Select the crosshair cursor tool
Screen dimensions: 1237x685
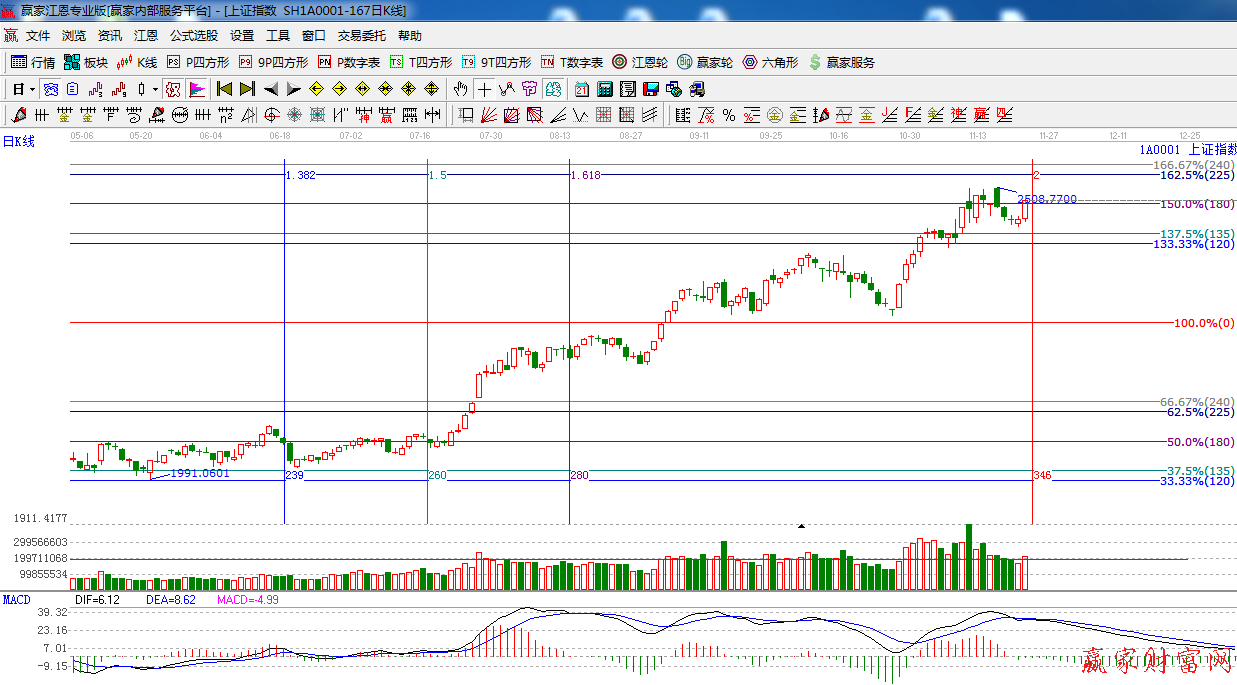pyautogui.click(x=484, y=89)
